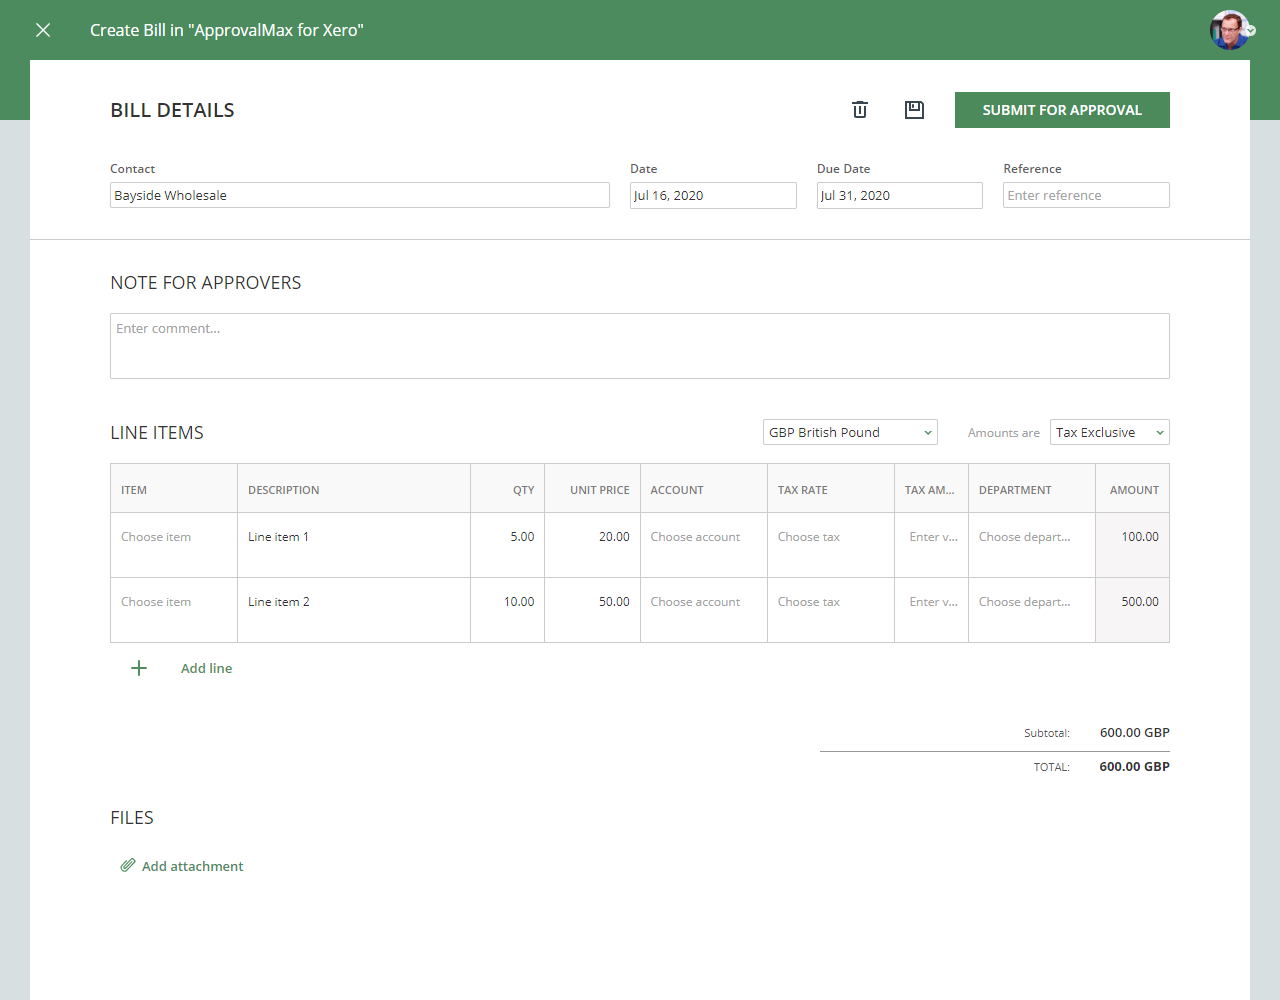Image resolution: width=1280 pixels, height=1000 pixels.
Task: Click the note for approvers comment box
Action: [640, 346]
